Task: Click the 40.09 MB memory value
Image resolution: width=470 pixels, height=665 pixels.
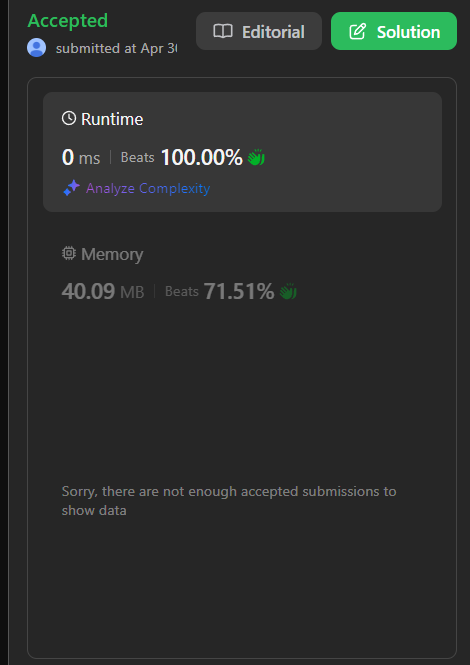Action: tap(103, 291)
